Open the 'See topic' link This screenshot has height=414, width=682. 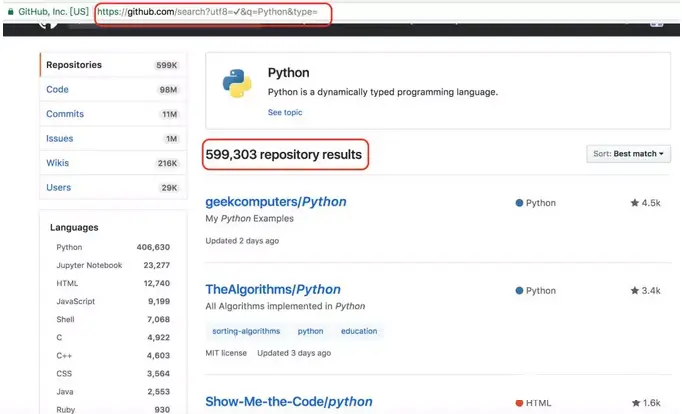point(285,112)
